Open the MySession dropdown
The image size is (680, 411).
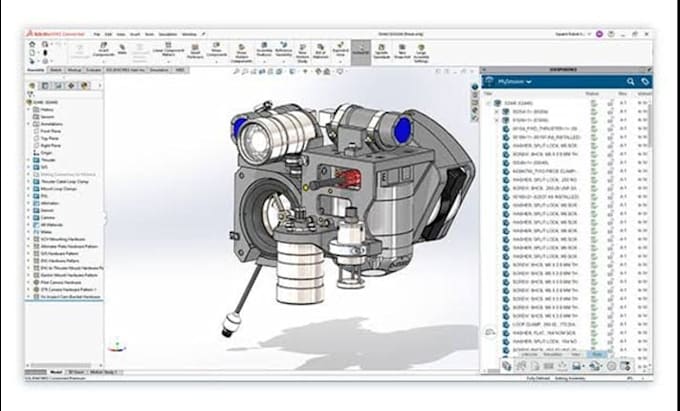point(515,82)
